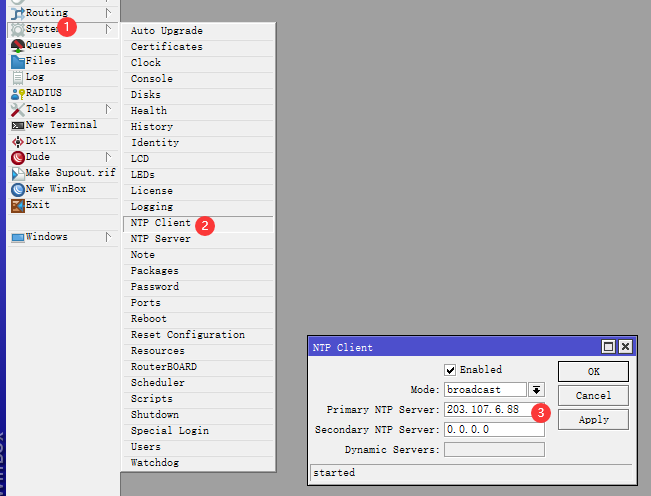Expand the Windows submenu arrow
Screen dimensions: 651x496
tap(108, 237)
